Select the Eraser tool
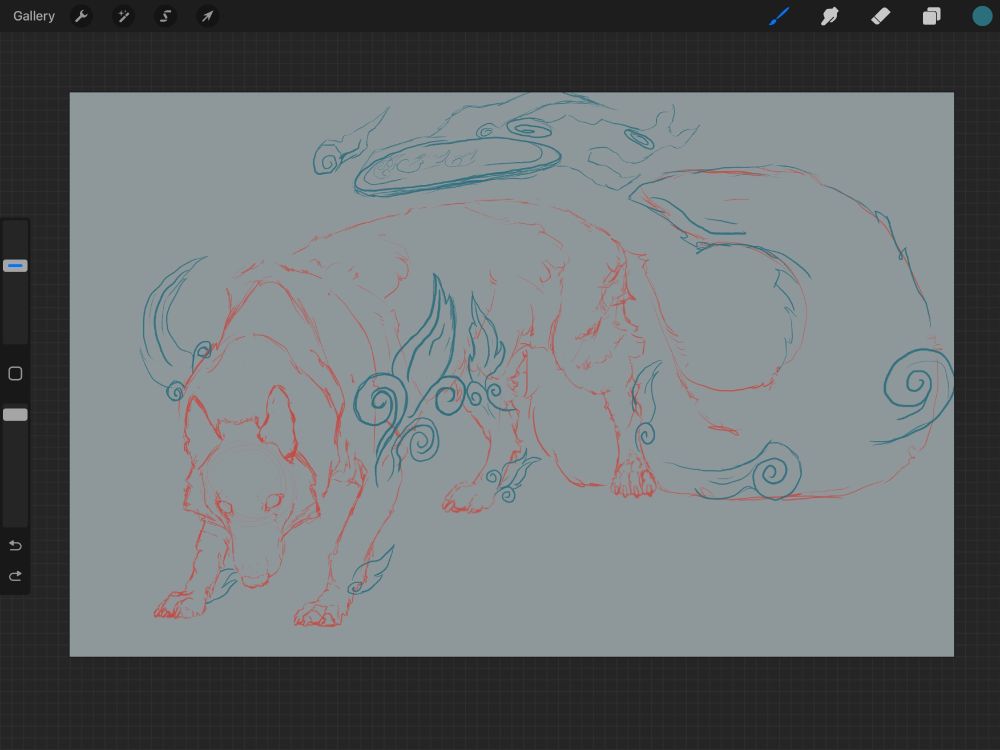The height and width of the screenshot is (750, 1000). click(880, 16)
